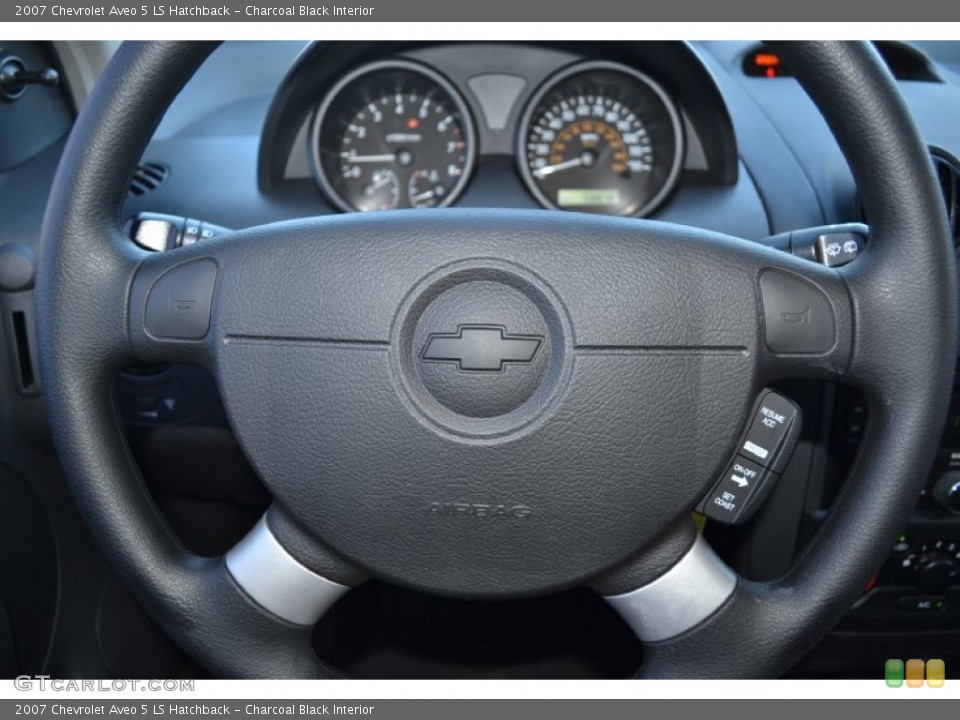Click the RESUME ACC cruise button
This screenshot has height=720, width=960.
pyautogui.click(x=772, y=418)
